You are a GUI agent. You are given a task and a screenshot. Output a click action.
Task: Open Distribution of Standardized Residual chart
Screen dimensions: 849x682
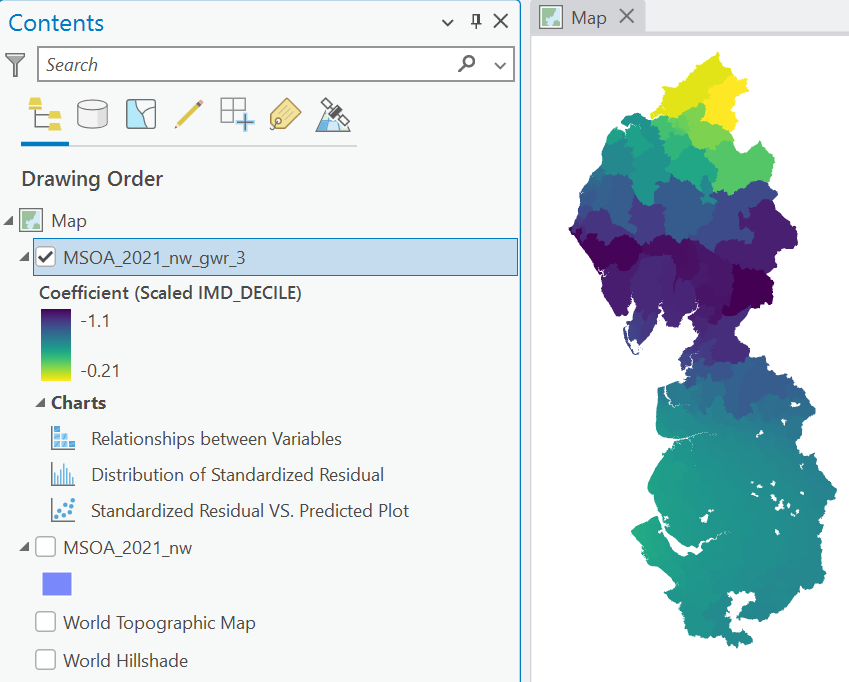237,475
